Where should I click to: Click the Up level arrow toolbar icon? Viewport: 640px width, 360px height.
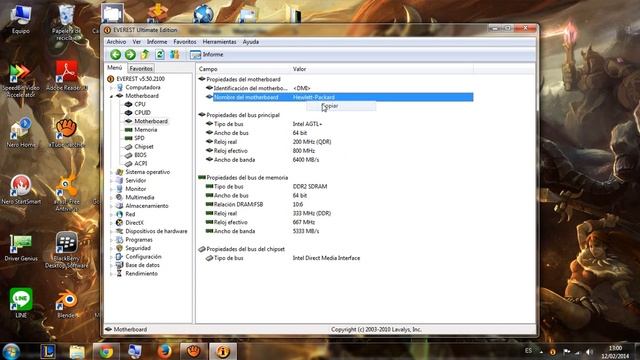click(145, 54)
